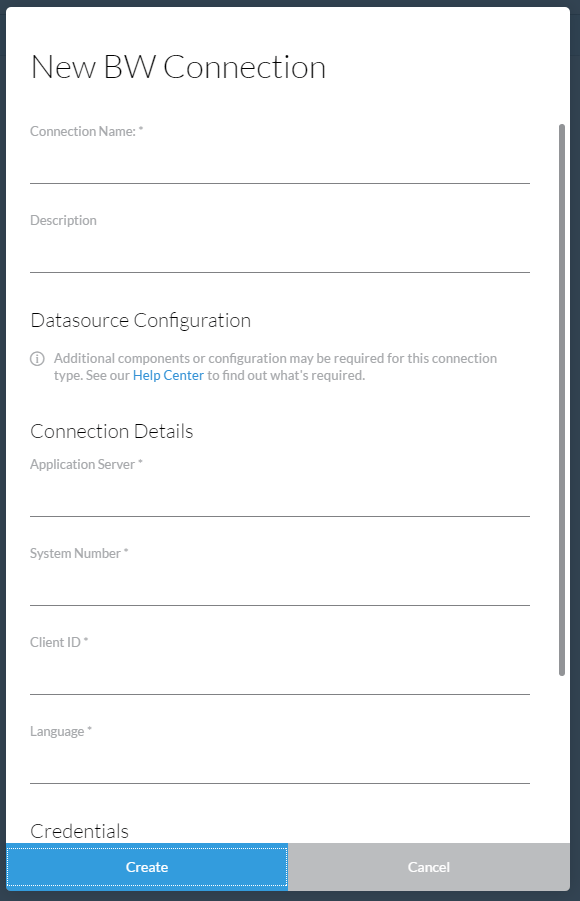Screen dimensions: 580x901
Task: Focus the Client ID input field
Action: tap(279, 676)
